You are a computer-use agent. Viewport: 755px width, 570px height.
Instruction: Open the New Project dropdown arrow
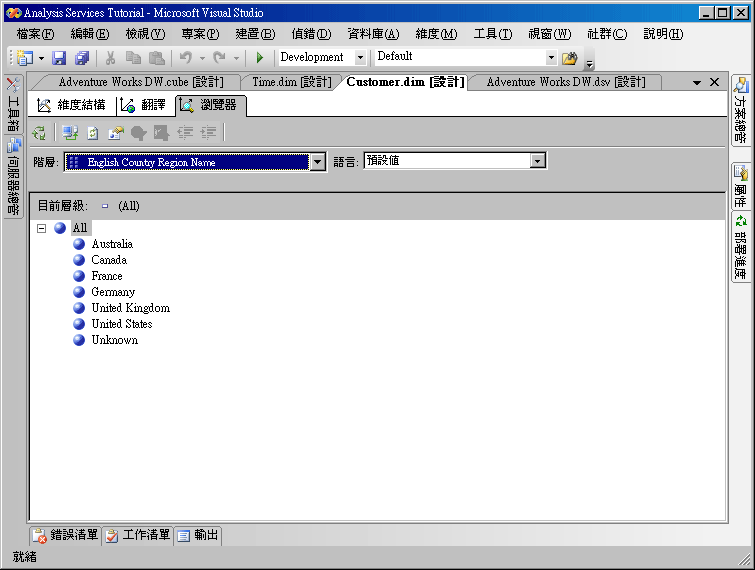click(41, 58)
